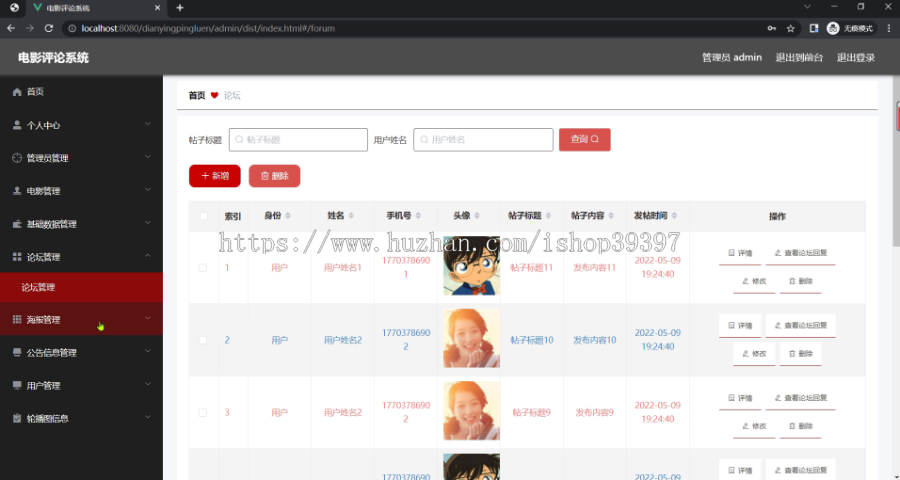
Task: Click the page vertical scrollbar
Action: 897,161
